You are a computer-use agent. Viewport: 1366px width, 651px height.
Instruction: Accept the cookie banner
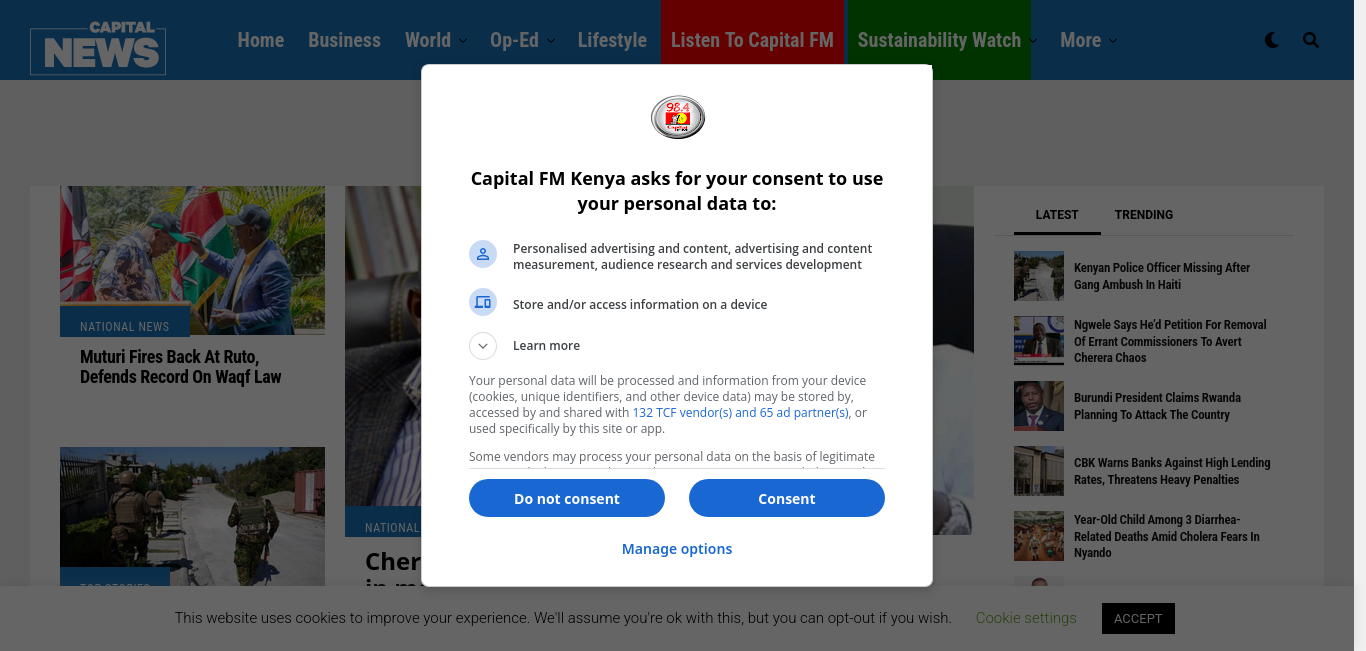(x=1138, y=618)
